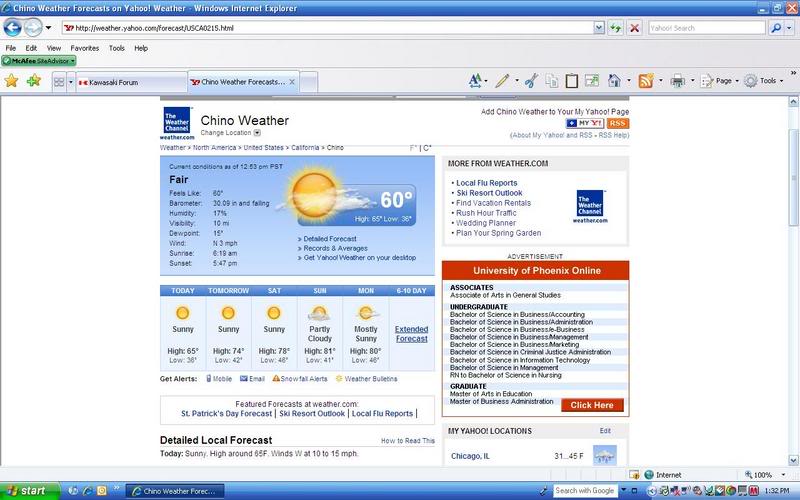
Task: Open Chicago, IL location link
Action: 470,456
